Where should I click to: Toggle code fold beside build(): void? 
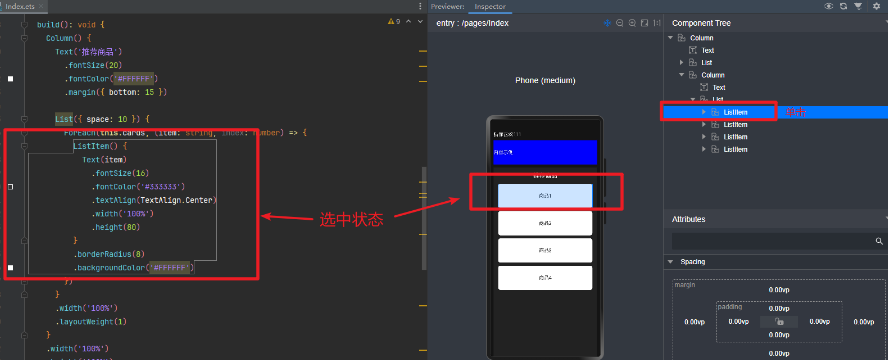(24, 25)
